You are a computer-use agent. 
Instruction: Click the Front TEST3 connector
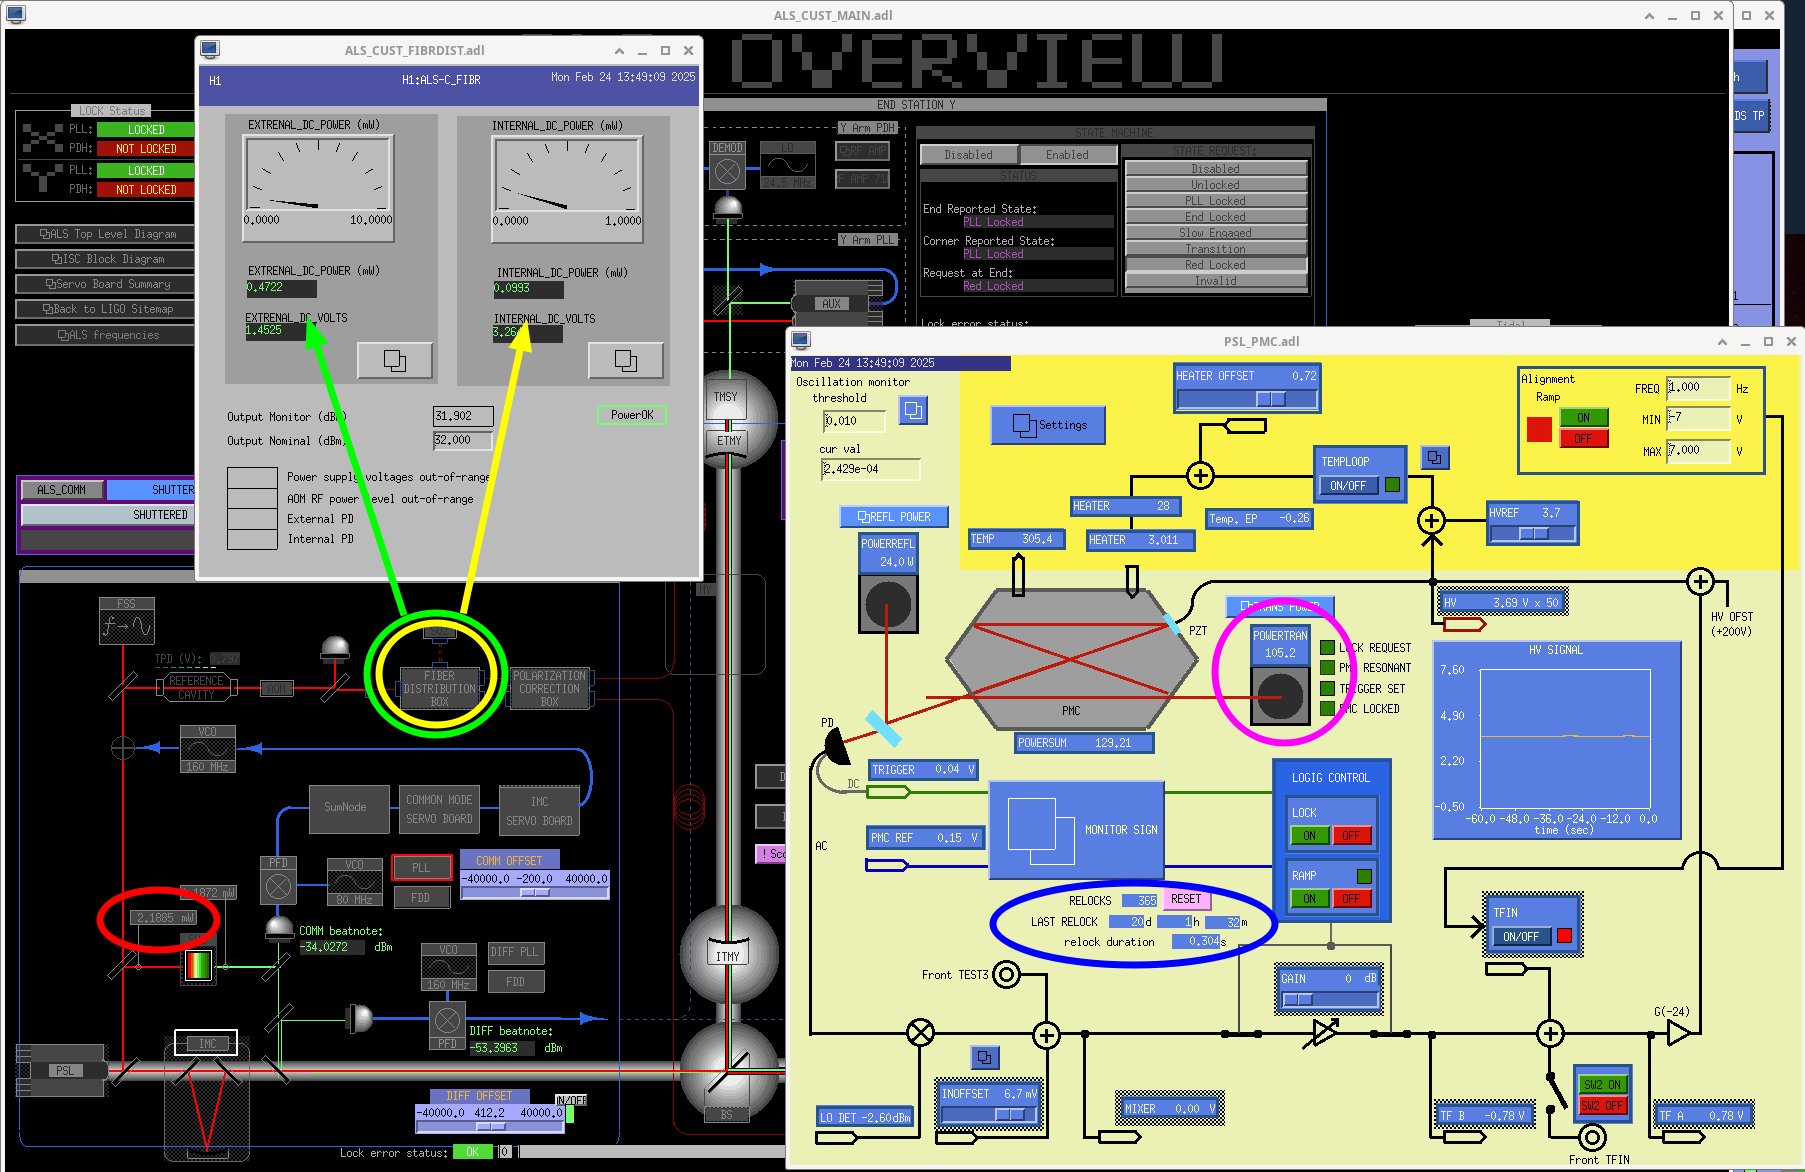click(x=1007, y=974)
